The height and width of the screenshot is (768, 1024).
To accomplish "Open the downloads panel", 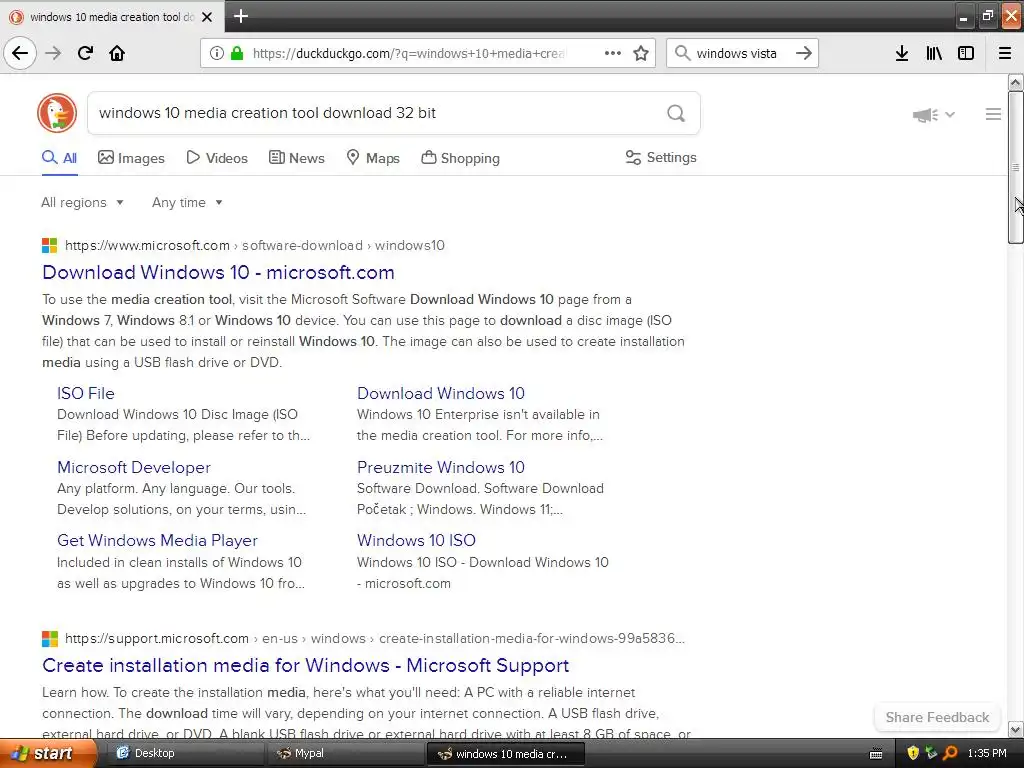I will coord(902,53).
